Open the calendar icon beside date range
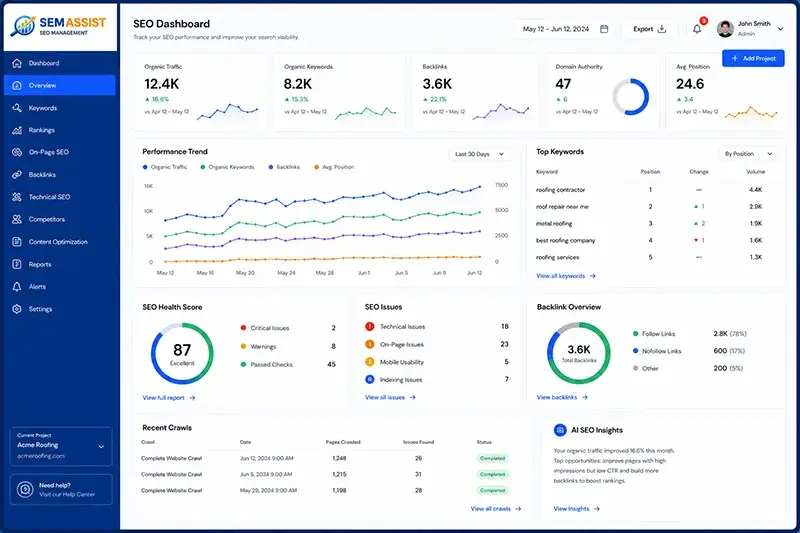 [x=604, y=29]
